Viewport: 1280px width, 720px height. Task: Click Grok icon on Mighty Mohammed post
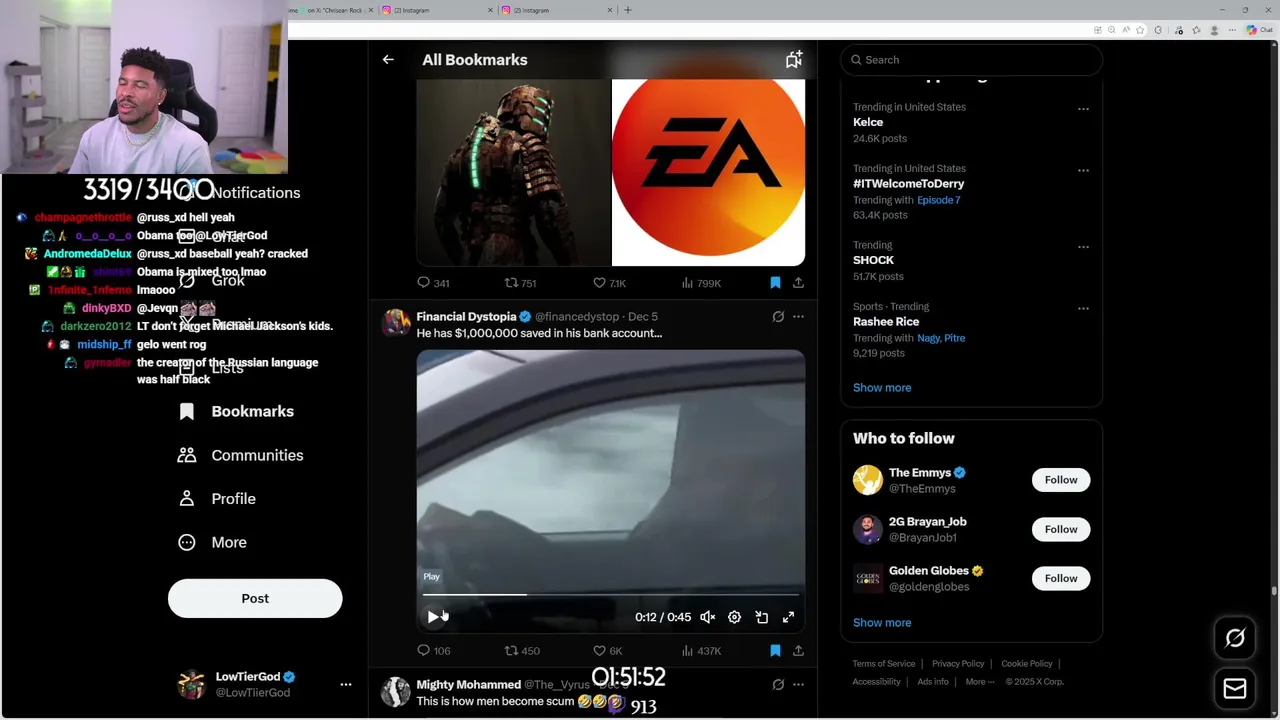(x=778, y=685)
